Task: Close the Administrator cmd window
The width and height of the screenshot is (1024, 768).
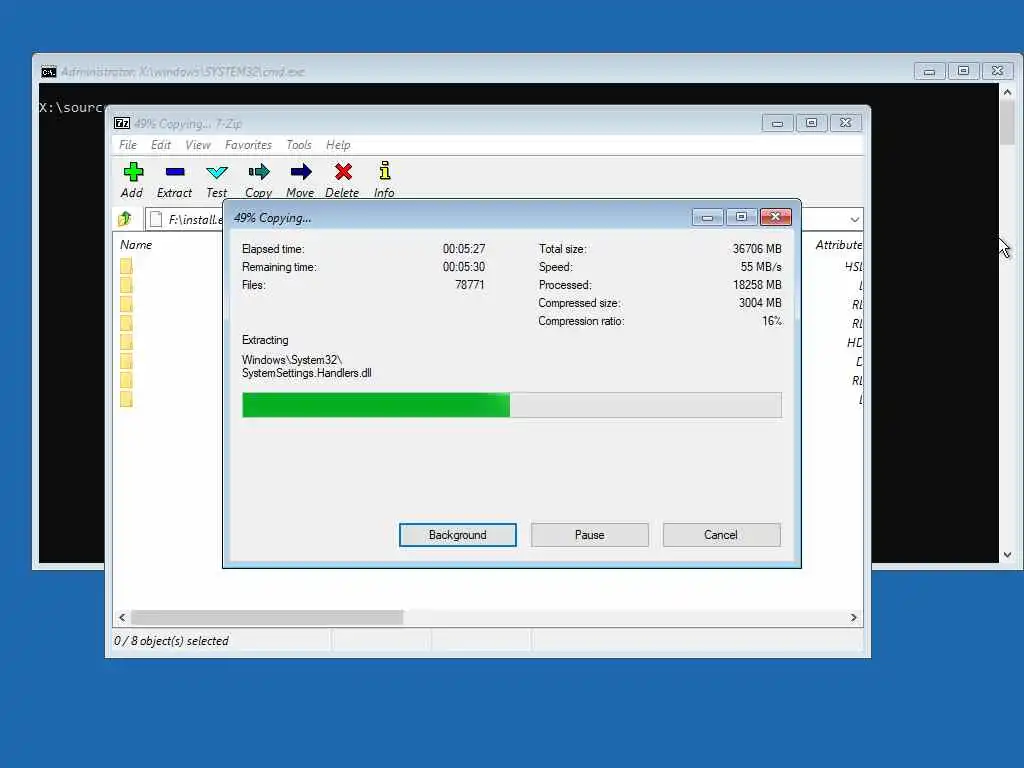Action: coord(997,71)
